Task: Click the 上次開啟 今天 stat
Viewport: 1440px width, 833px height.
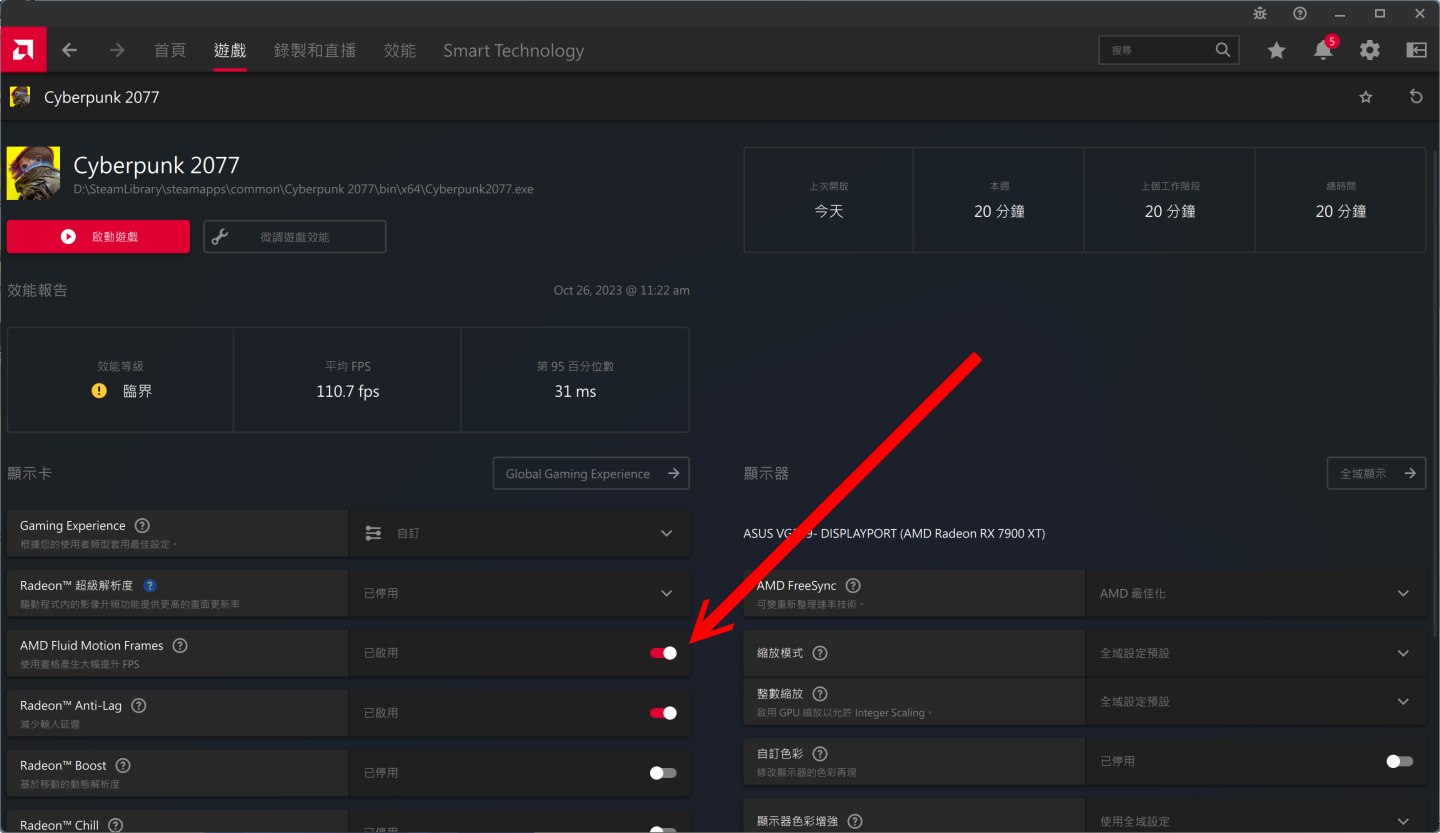Action: 829,200
